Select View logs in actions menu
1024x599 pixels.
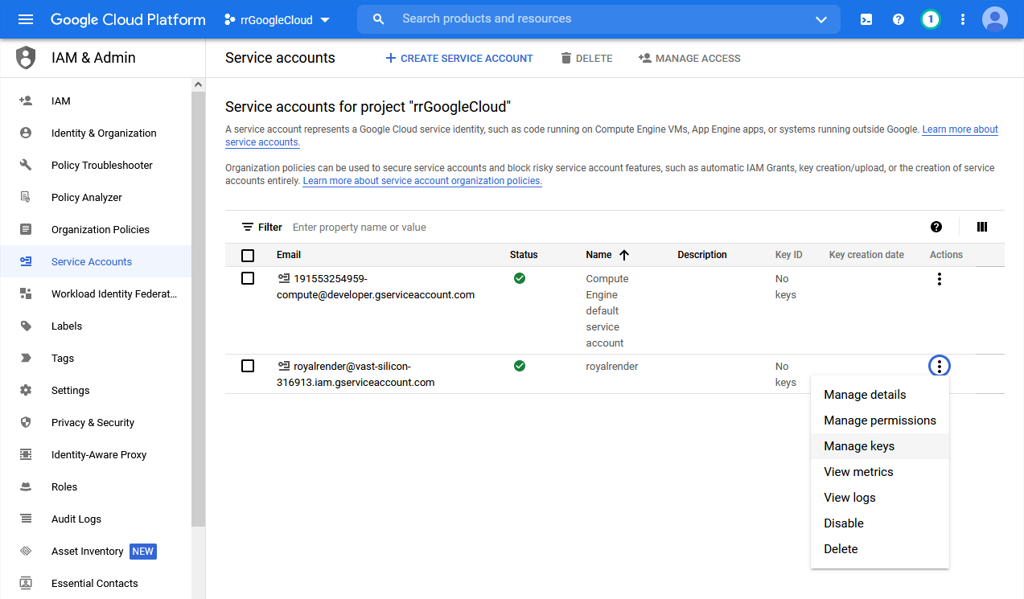coord(880,498)
